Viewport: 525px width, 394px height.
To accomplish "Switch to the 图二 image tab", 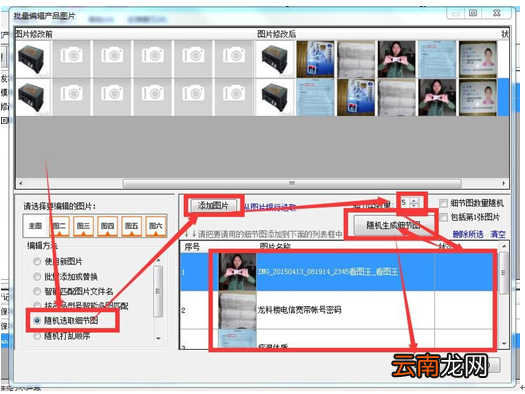I will click(x=59, y=226).
